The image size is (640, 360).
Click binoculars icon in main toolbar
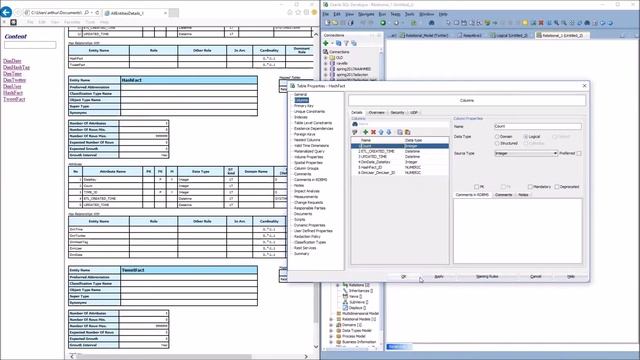(431, 23)
